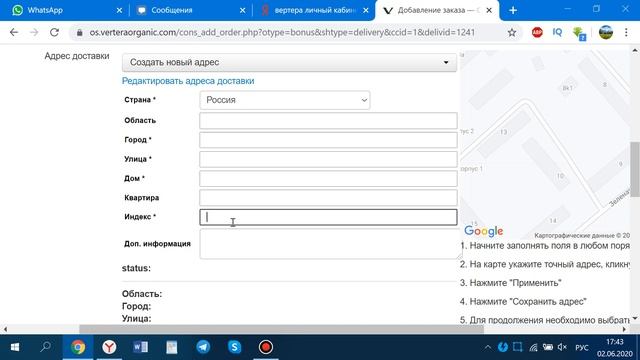This screenshot has height=360, width=640.
Task: Open the screen recorder taskbar icon
Action: (x=266, y=347)
